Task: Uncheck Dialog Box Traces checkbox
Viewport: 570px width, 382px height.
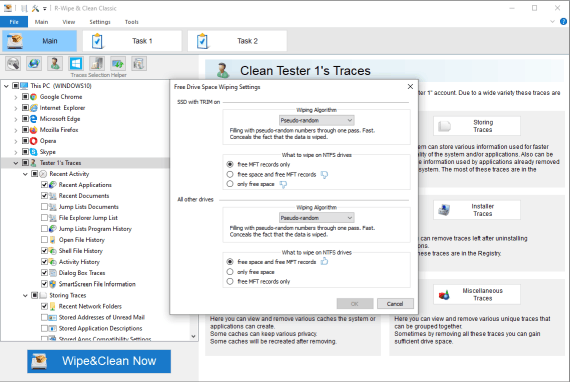Action: (x=44, y=273)
